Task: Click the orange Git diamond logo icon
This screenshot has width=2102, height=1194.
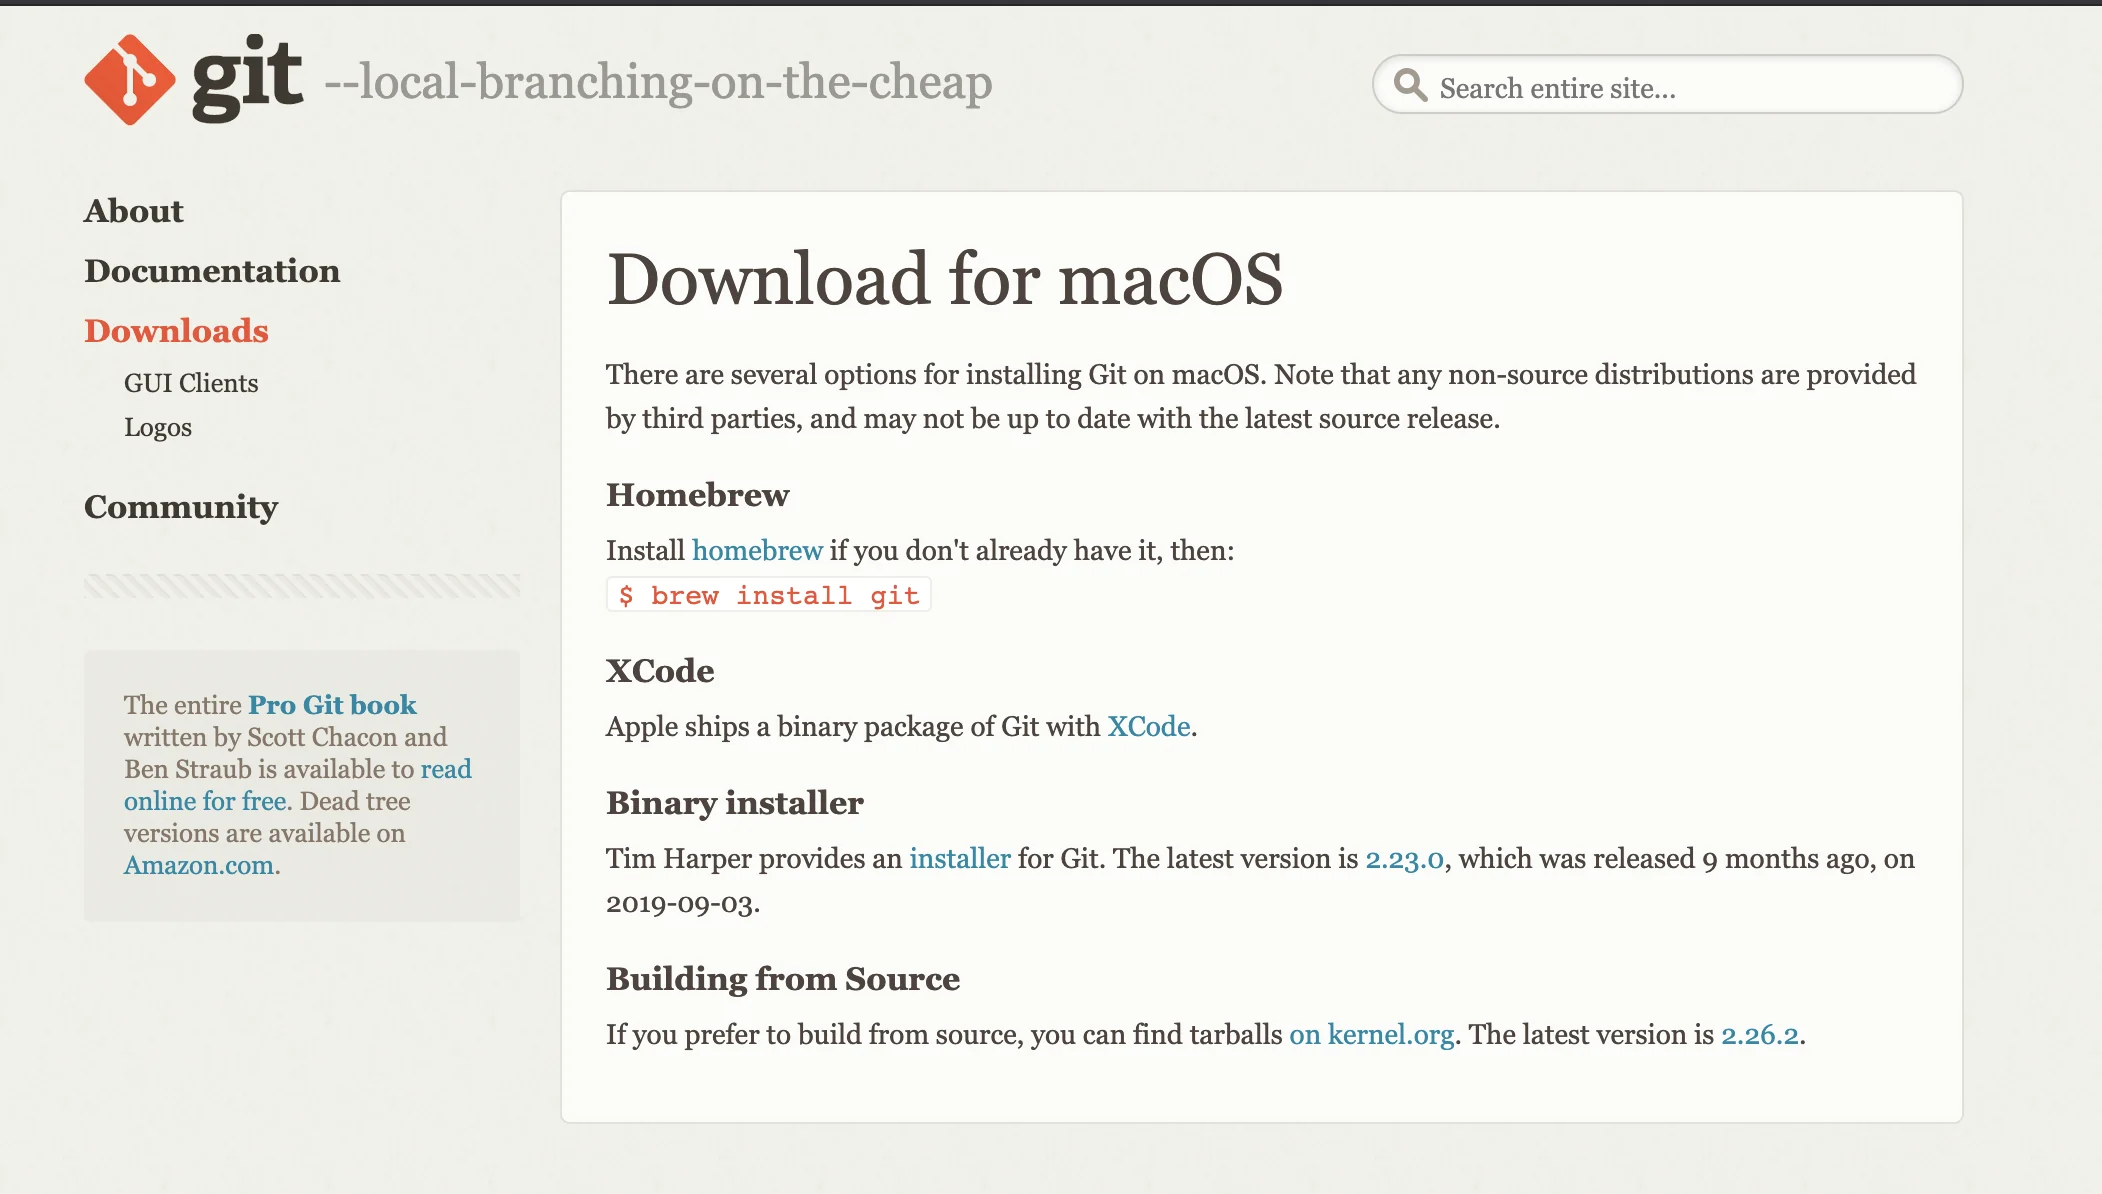Action: [x=129, y=80]
